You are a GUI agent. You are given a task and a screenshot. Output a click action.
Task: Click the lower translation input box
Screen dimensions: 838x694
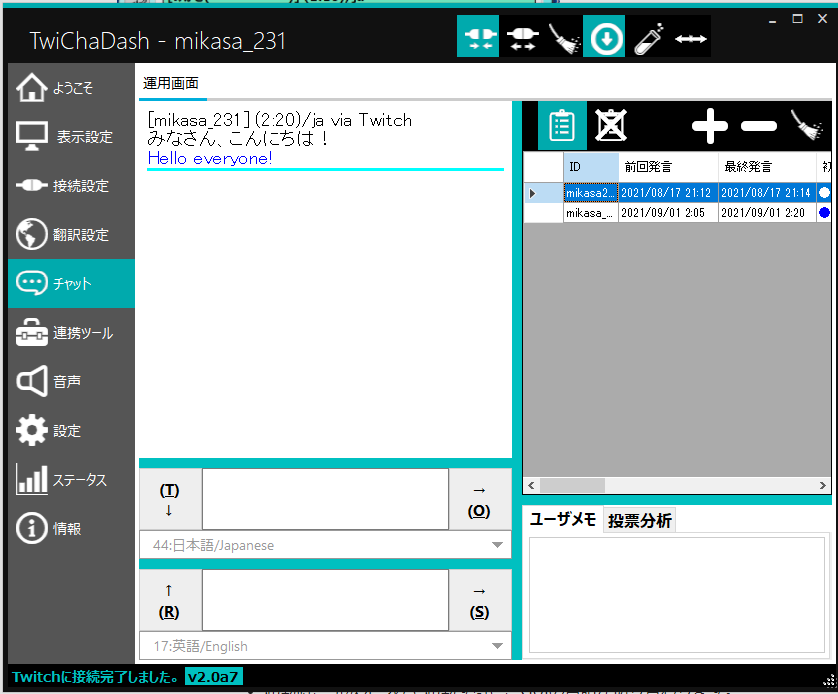click(325, 600)
